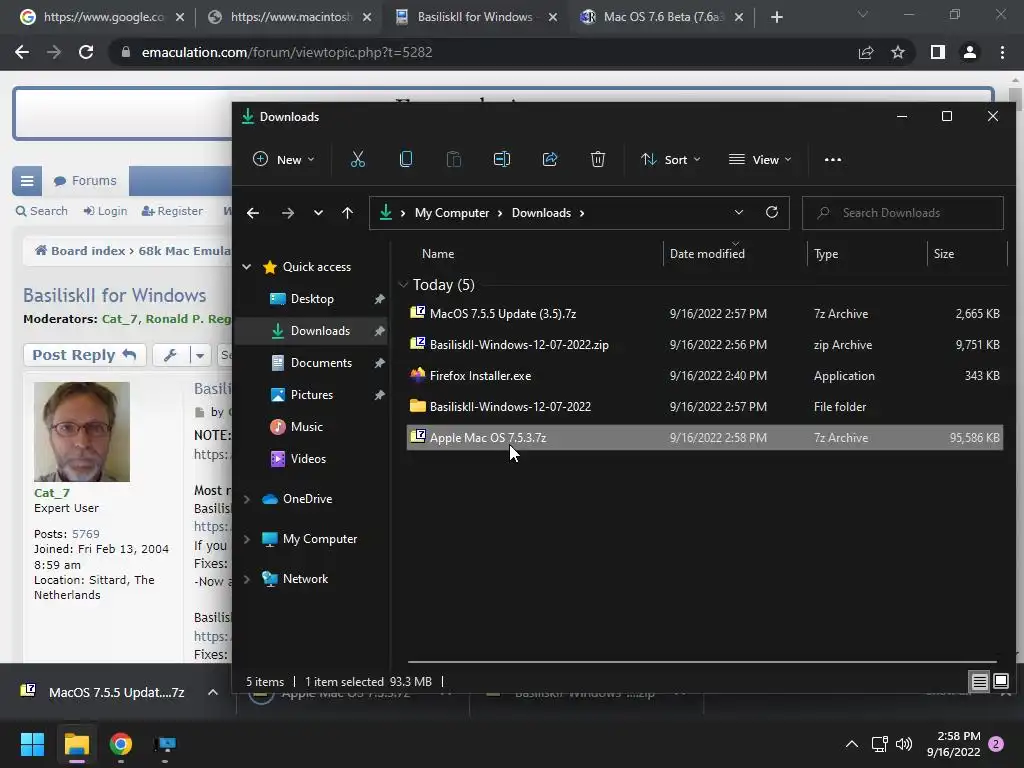Collapse the Quick access tree
The image size is (1024, 768).
[247, 266]
